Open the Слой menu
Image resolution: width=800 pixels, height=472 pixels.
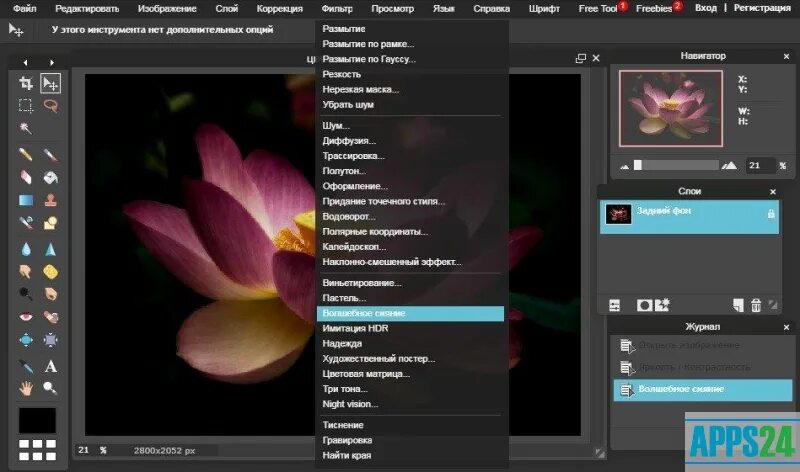tap(227, 8)
